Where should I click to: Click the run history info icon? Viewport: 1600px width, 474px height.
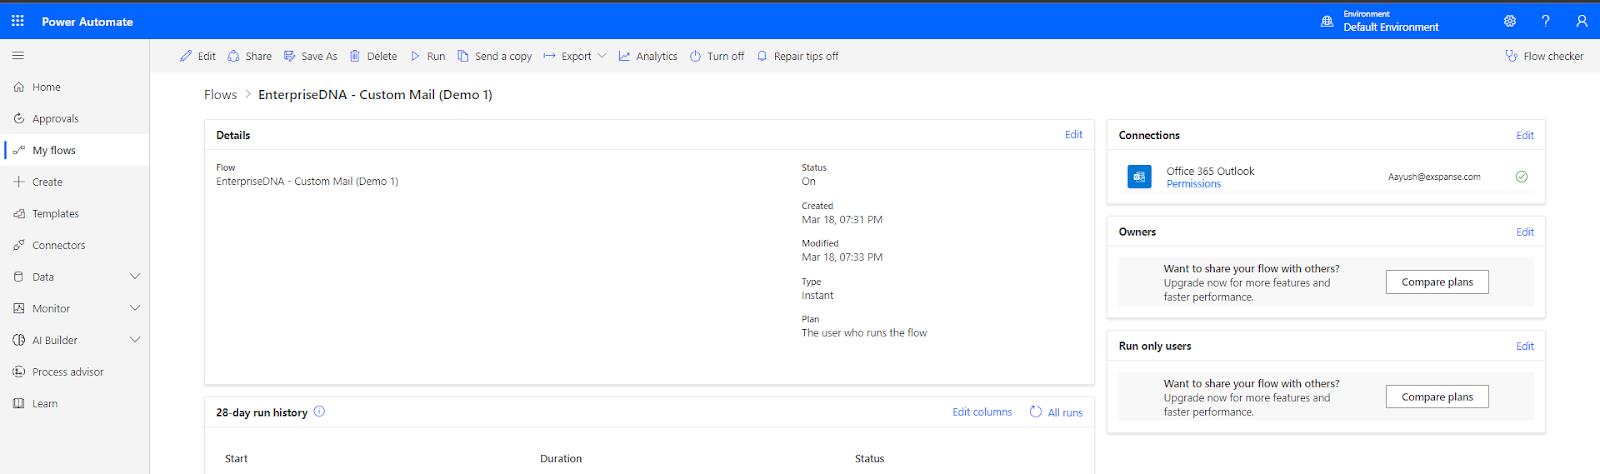click(x=319, y=411)
